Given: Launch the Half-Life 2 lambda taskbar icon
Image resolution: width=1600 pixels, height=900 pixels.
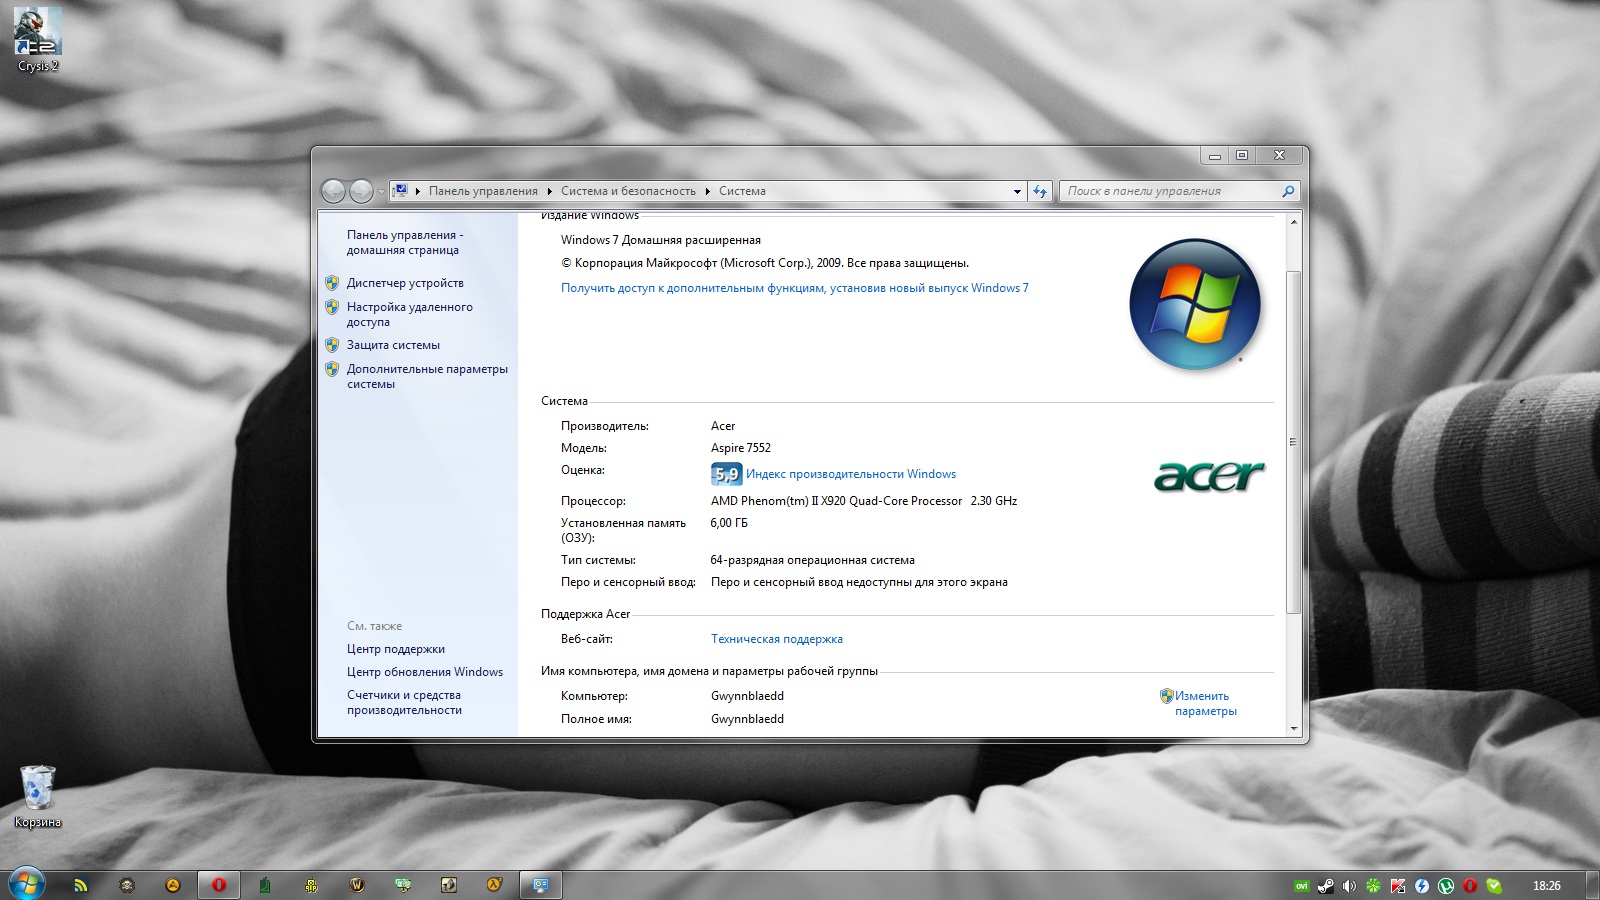Looking at the screenshot, I should [495, 885].
